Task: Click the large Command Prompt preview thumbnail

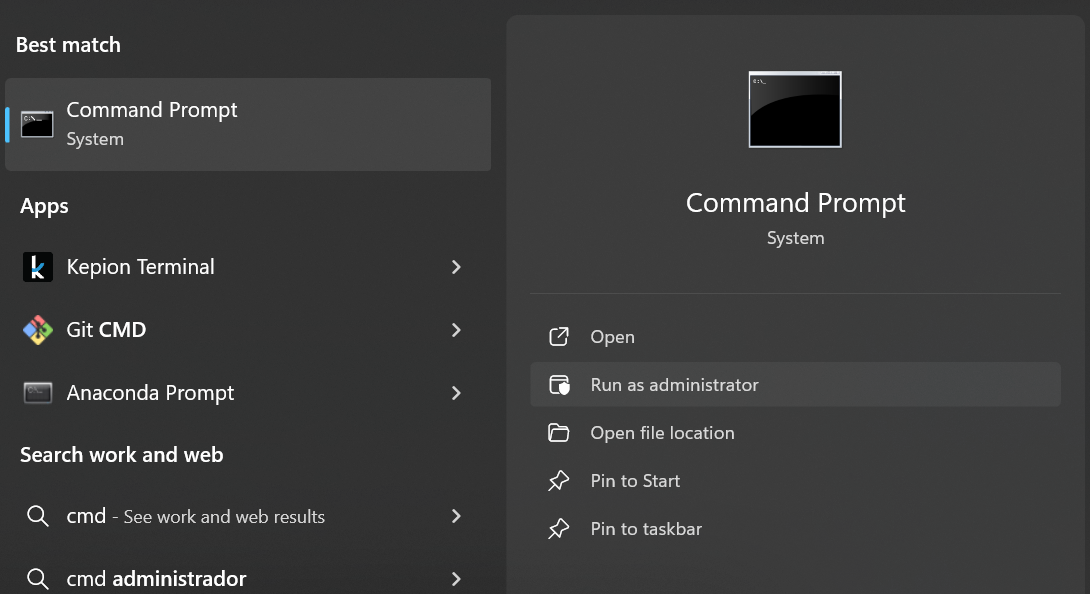Action: [795, 109]
